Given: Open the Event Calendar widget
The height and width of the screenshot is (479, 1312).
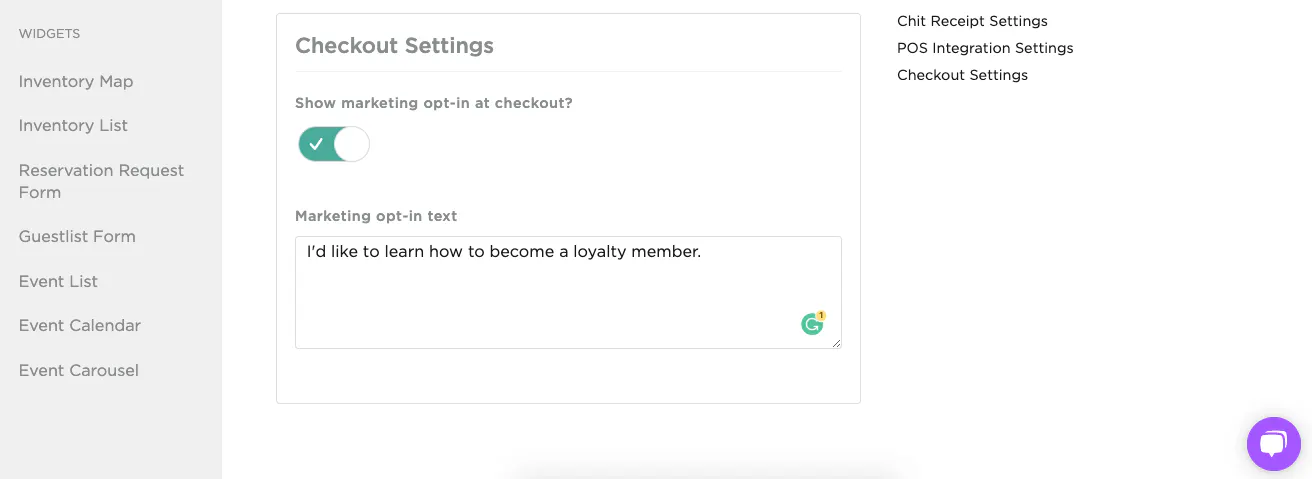Looking at the screenshot, I should point(80,326).
